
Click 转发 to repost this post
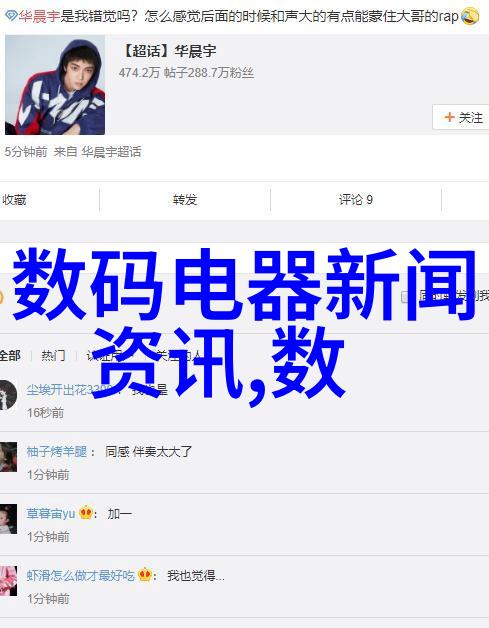click(185, 199)
